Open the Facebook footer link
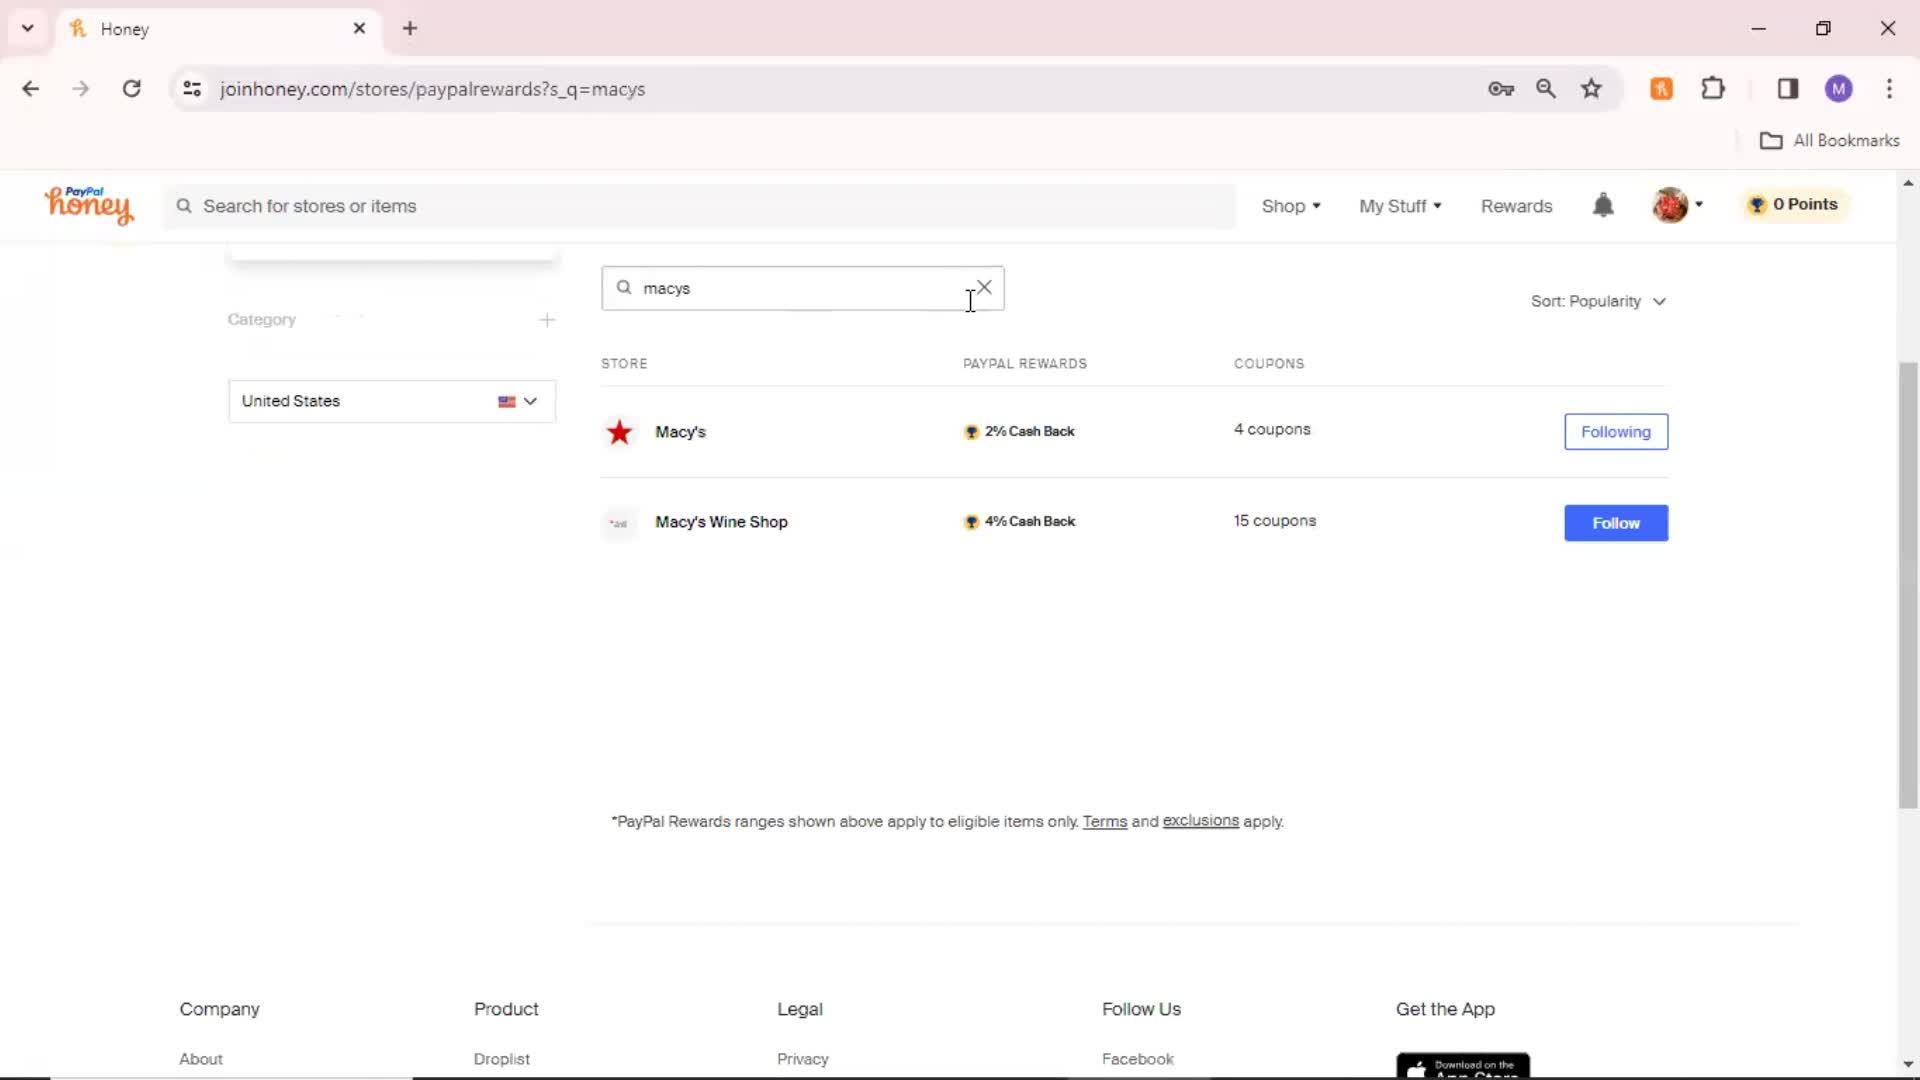The width and height of the screenshot is (1920, 1080). coord(1137,1059)
